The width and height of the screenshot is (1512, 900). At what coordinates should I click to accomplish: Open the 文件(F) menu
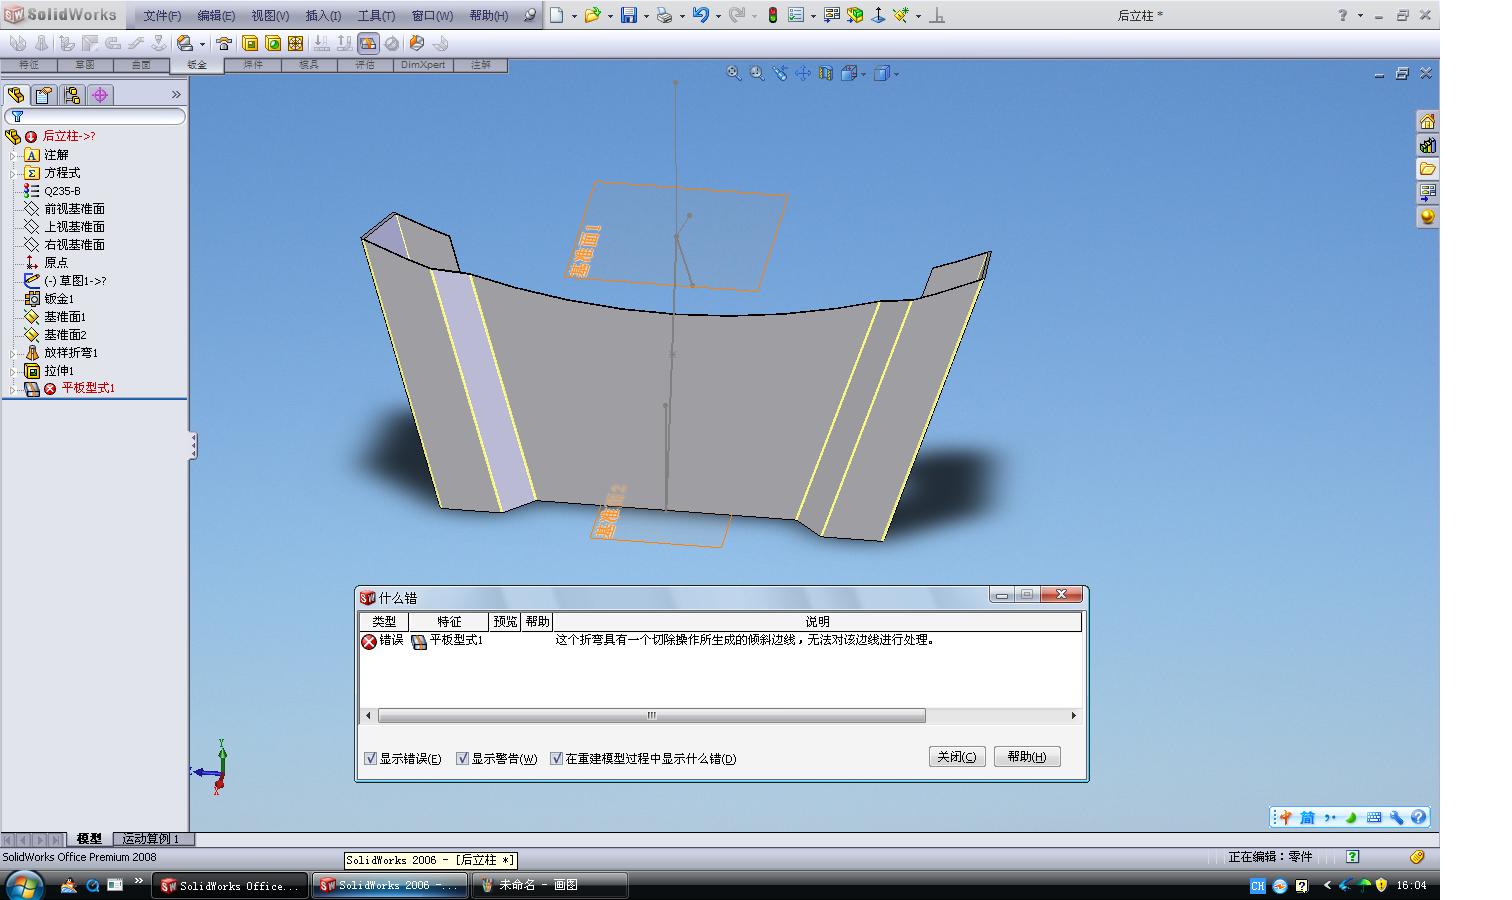162,16
